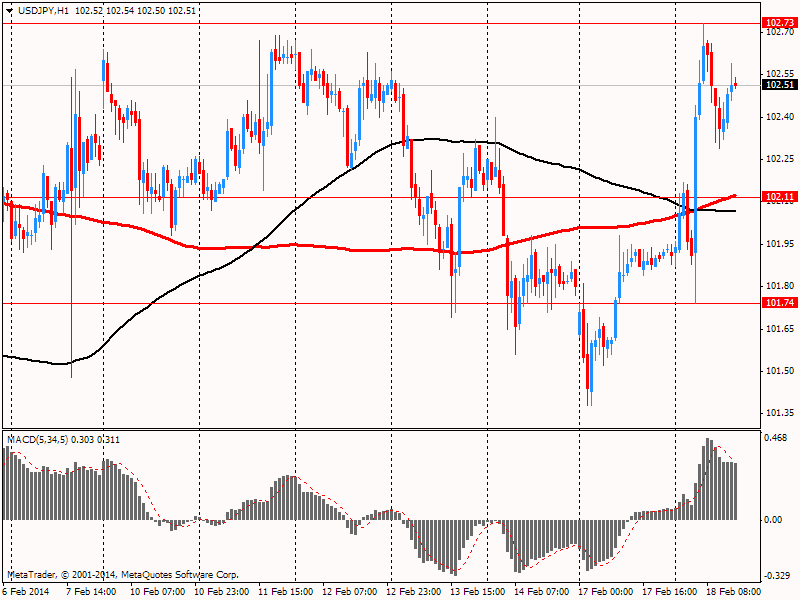Click the 102.55 price scale value
Viewport: 800px width, 600px height.
[780, 74]
